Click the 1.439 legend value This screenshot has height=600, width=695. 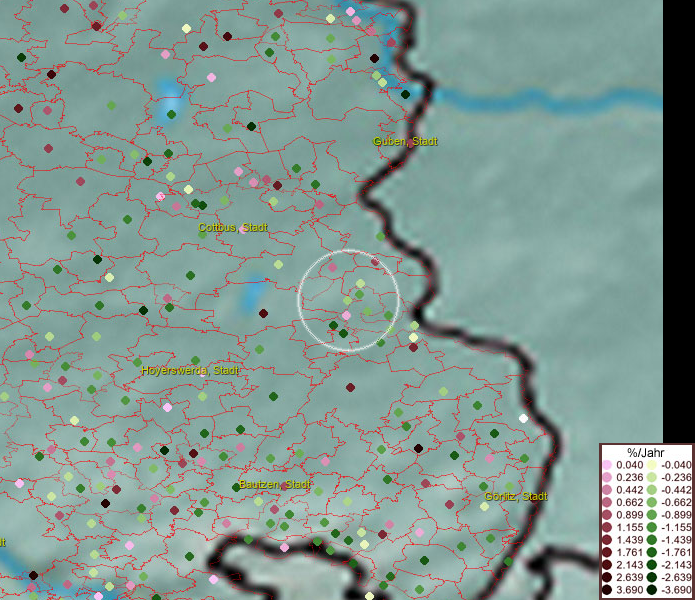(x=629, y=540)
